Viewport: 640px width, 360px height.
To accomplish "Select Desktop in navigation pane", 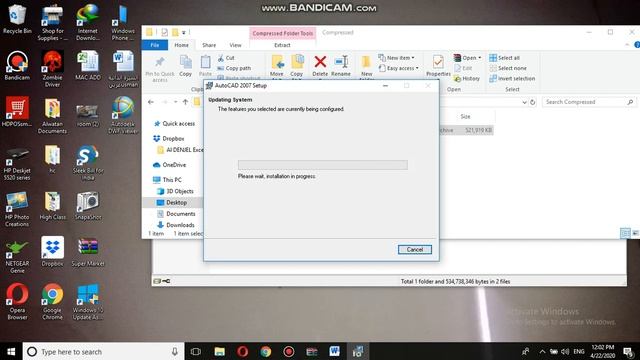I will tap(172, 202).
